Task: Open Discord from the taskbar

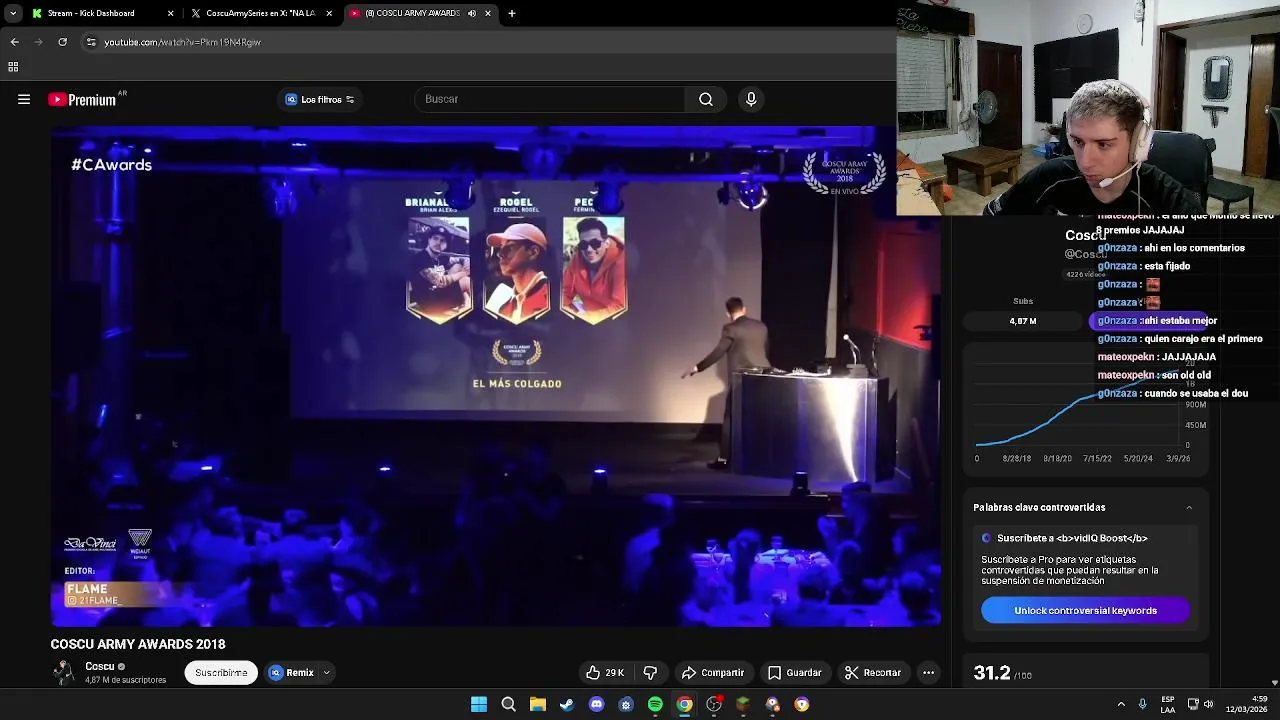Action: (x=596, y=704)
